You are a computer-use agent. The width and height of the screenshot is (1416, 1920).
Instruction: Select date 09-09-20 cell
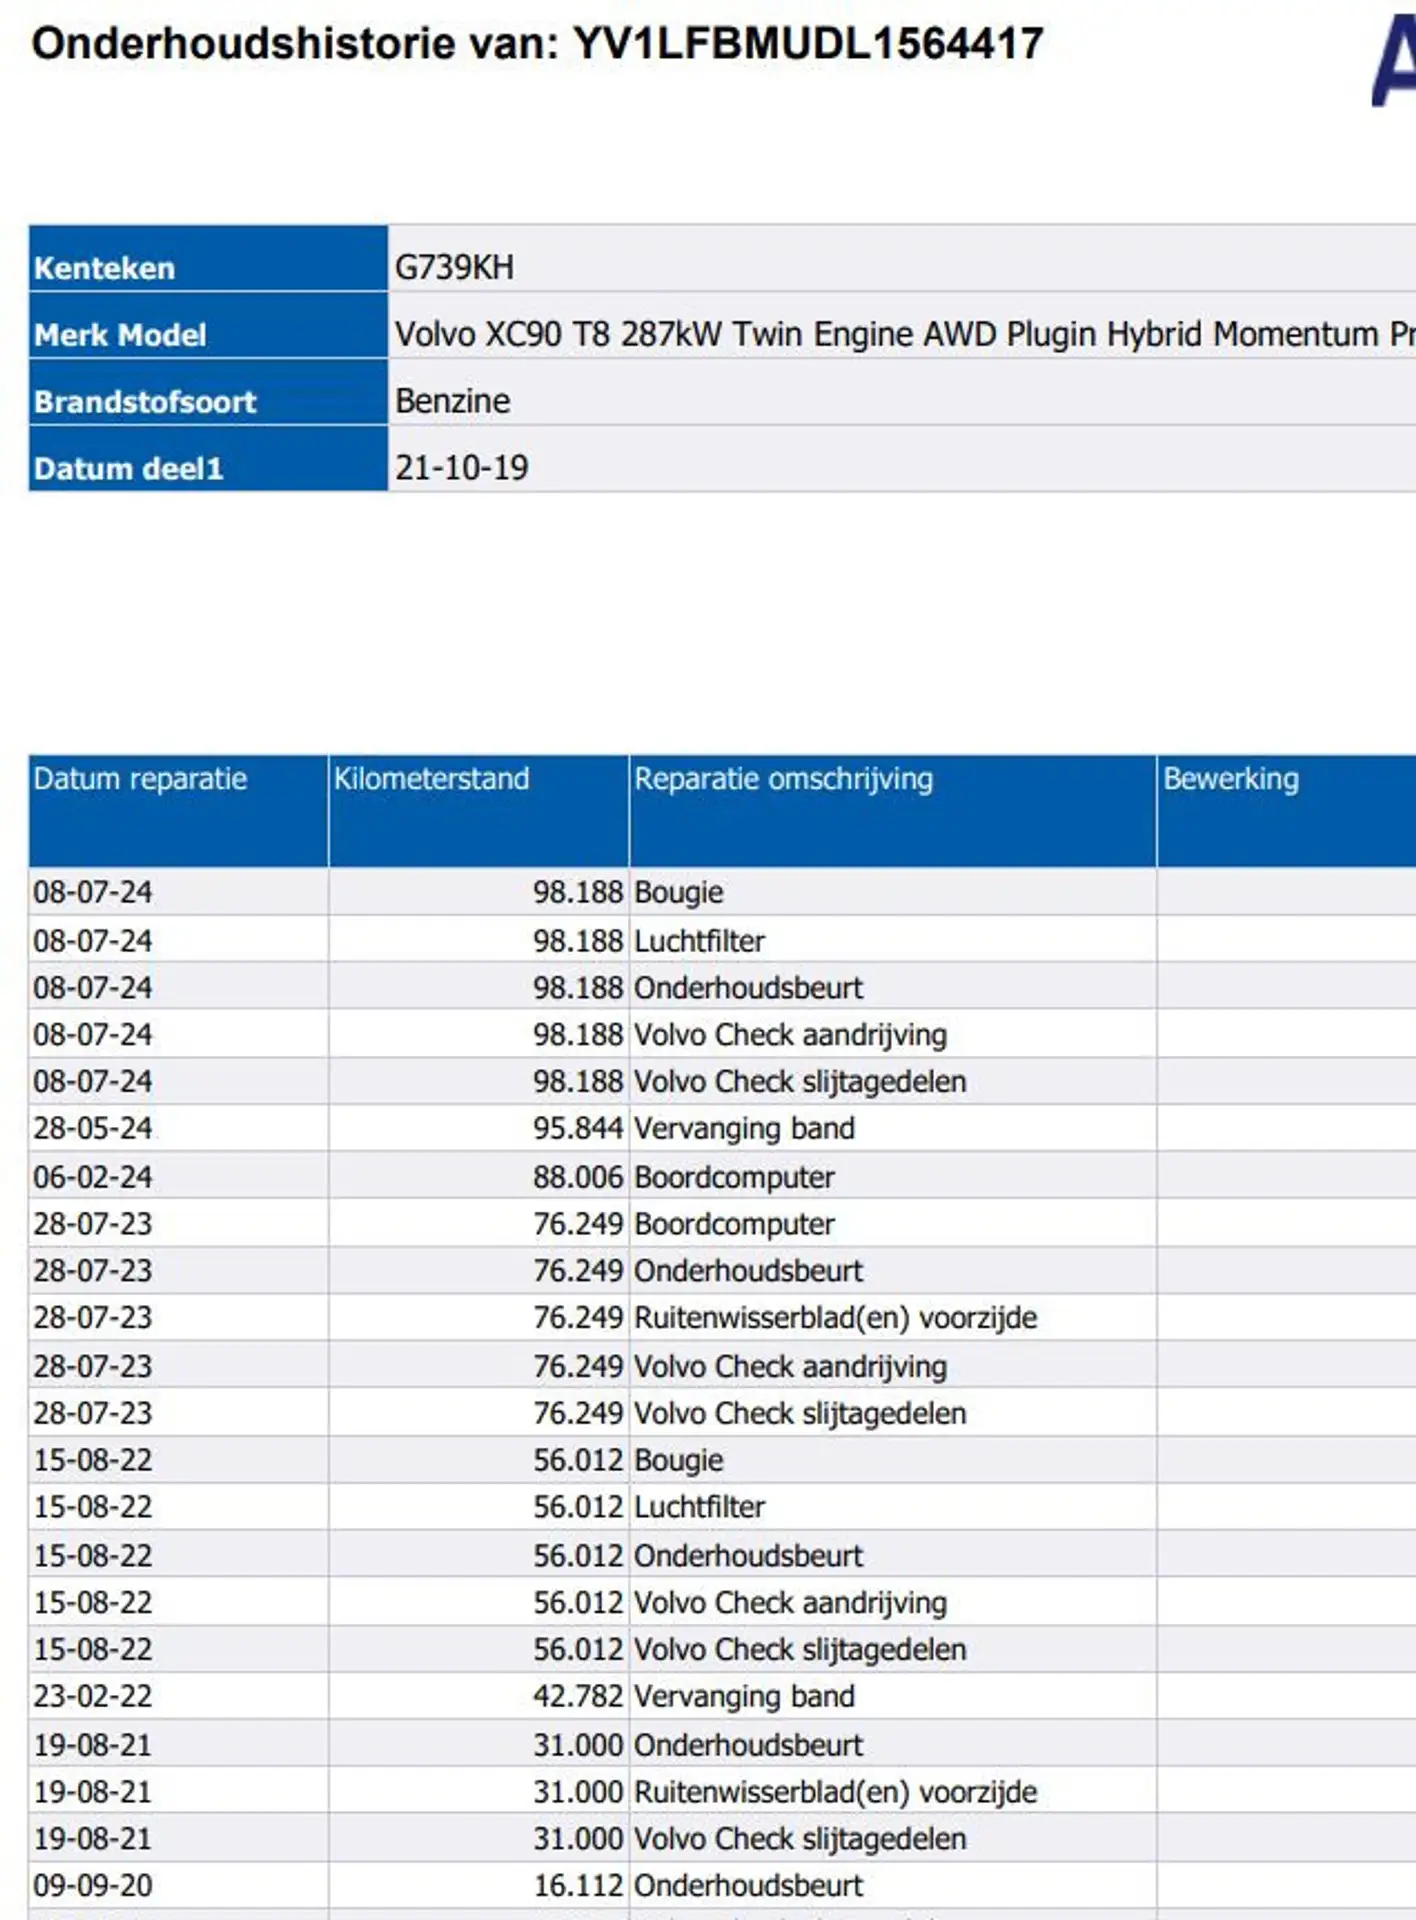pyautogui.click(x=178, y=1885)
